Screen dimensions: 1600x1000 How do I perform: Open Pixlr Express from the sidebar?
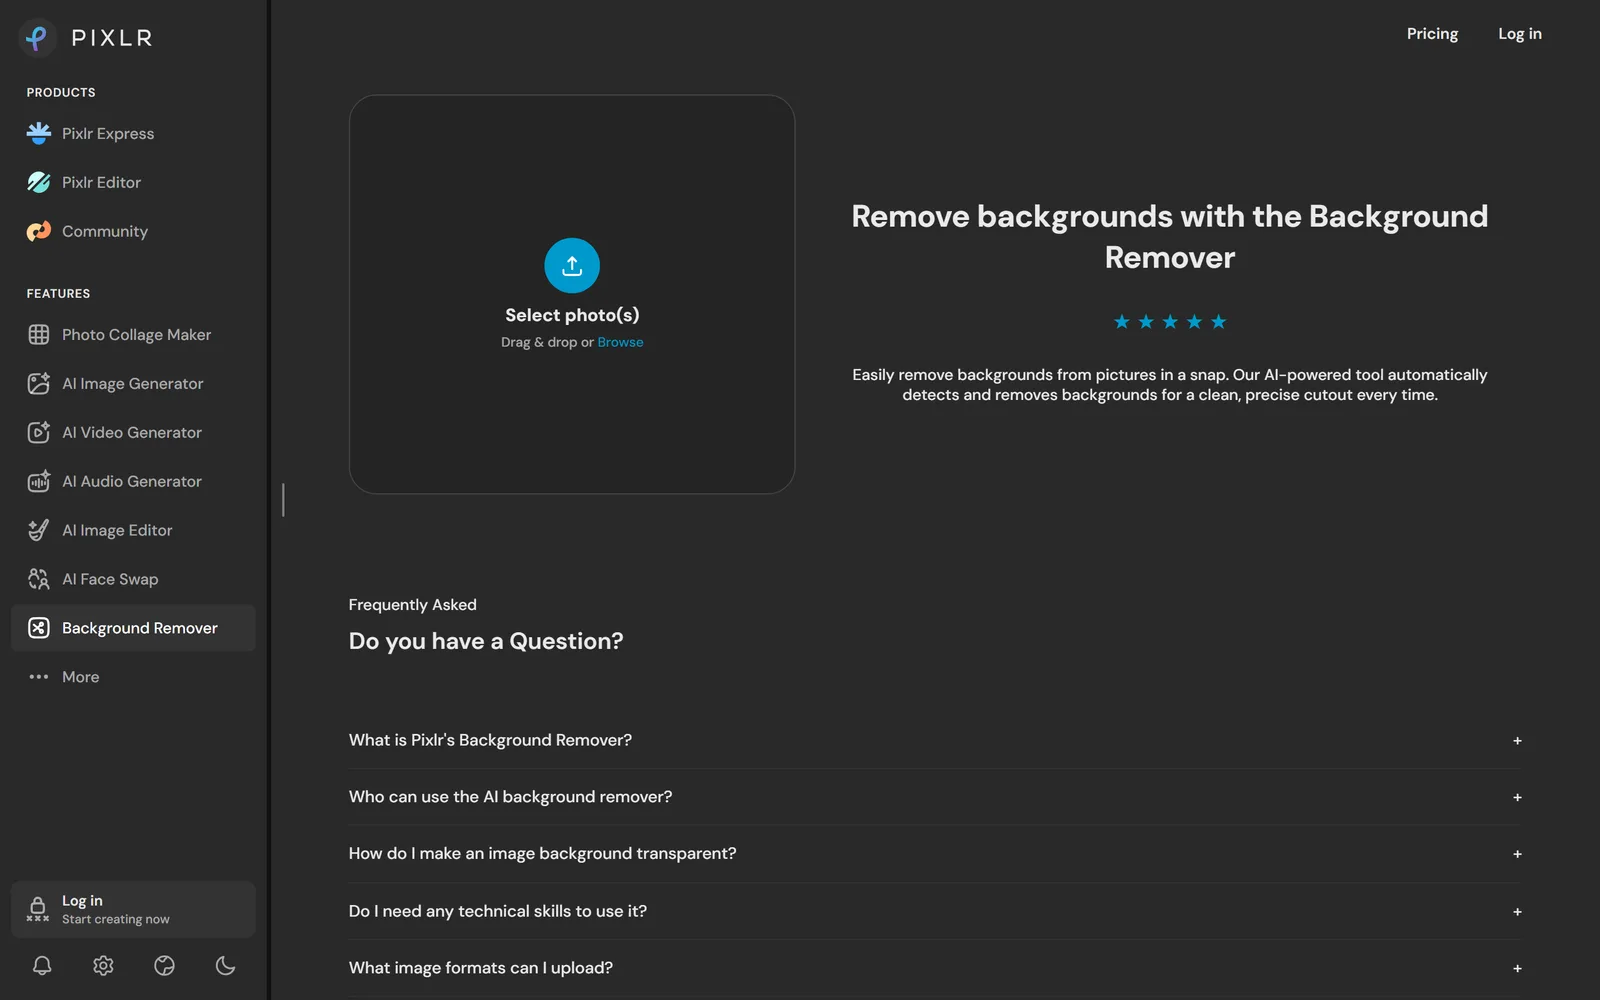[133, 133]
